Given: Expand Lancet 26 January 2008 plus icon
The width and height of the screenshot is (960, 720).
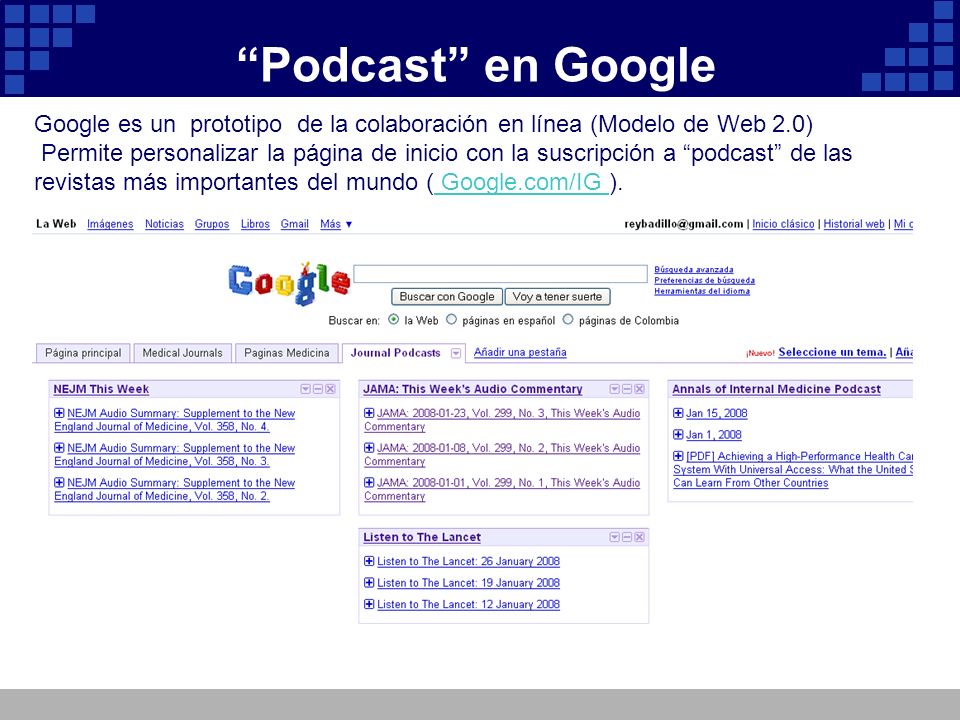Looking at the screenshot, I should pyautogui.click(x=369, y=561).
